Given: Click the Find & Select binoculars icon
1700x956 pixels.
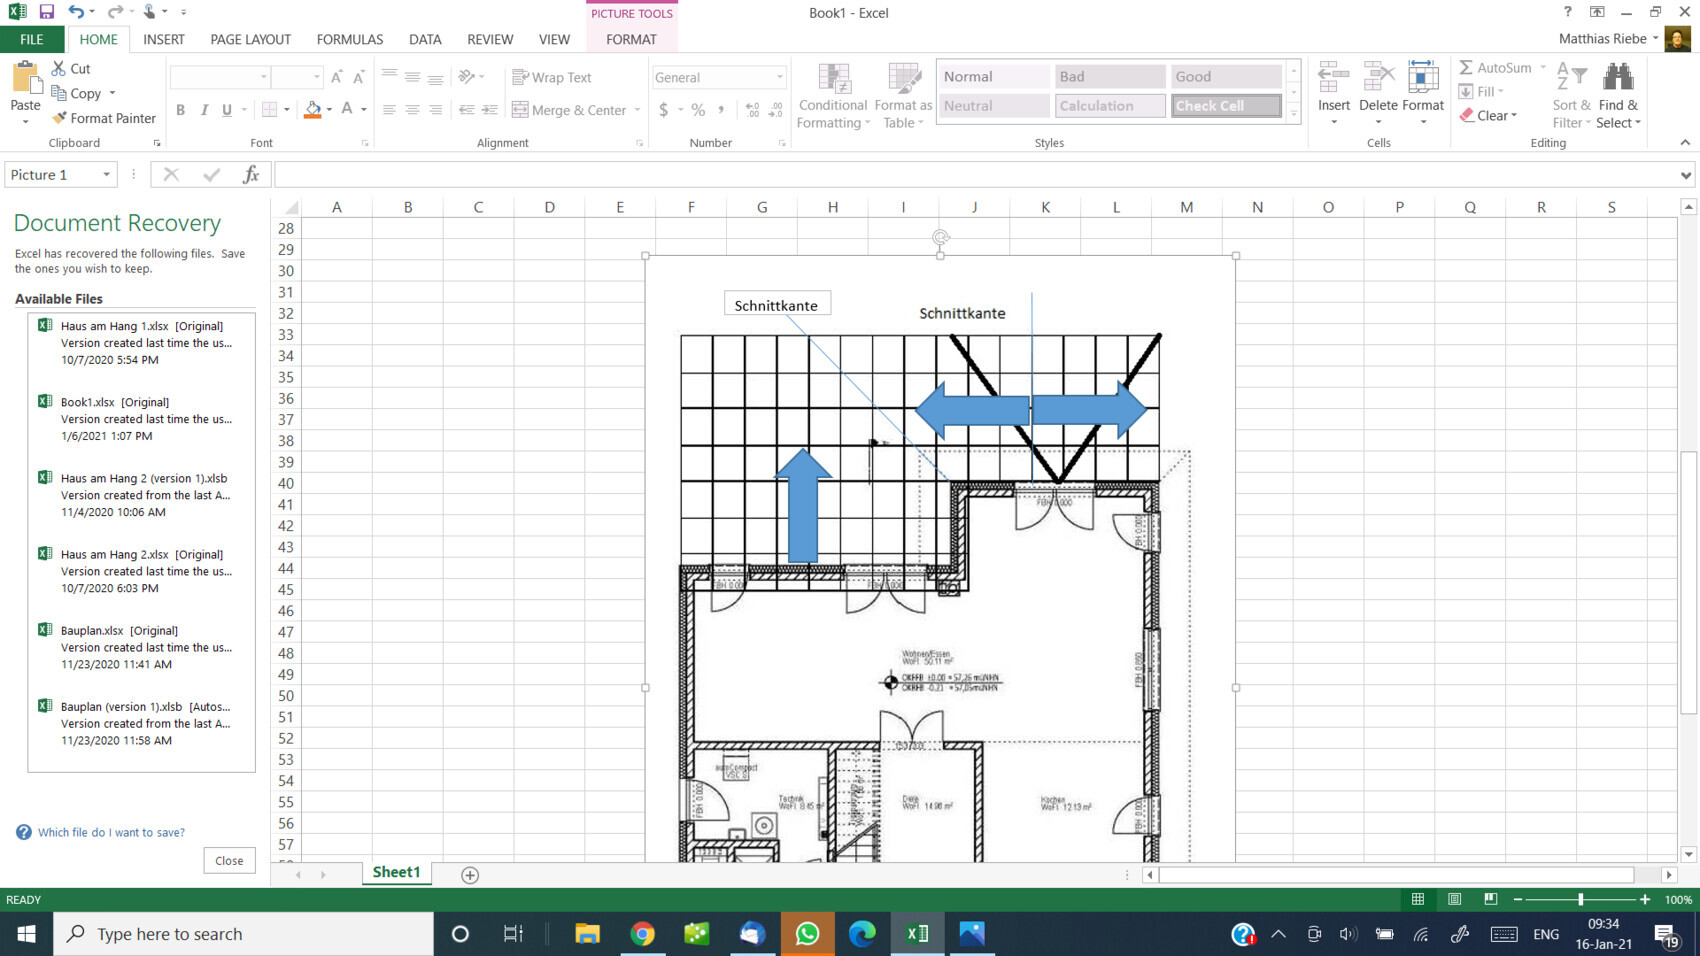Looking at the screenshot, I should [1617, 78].
